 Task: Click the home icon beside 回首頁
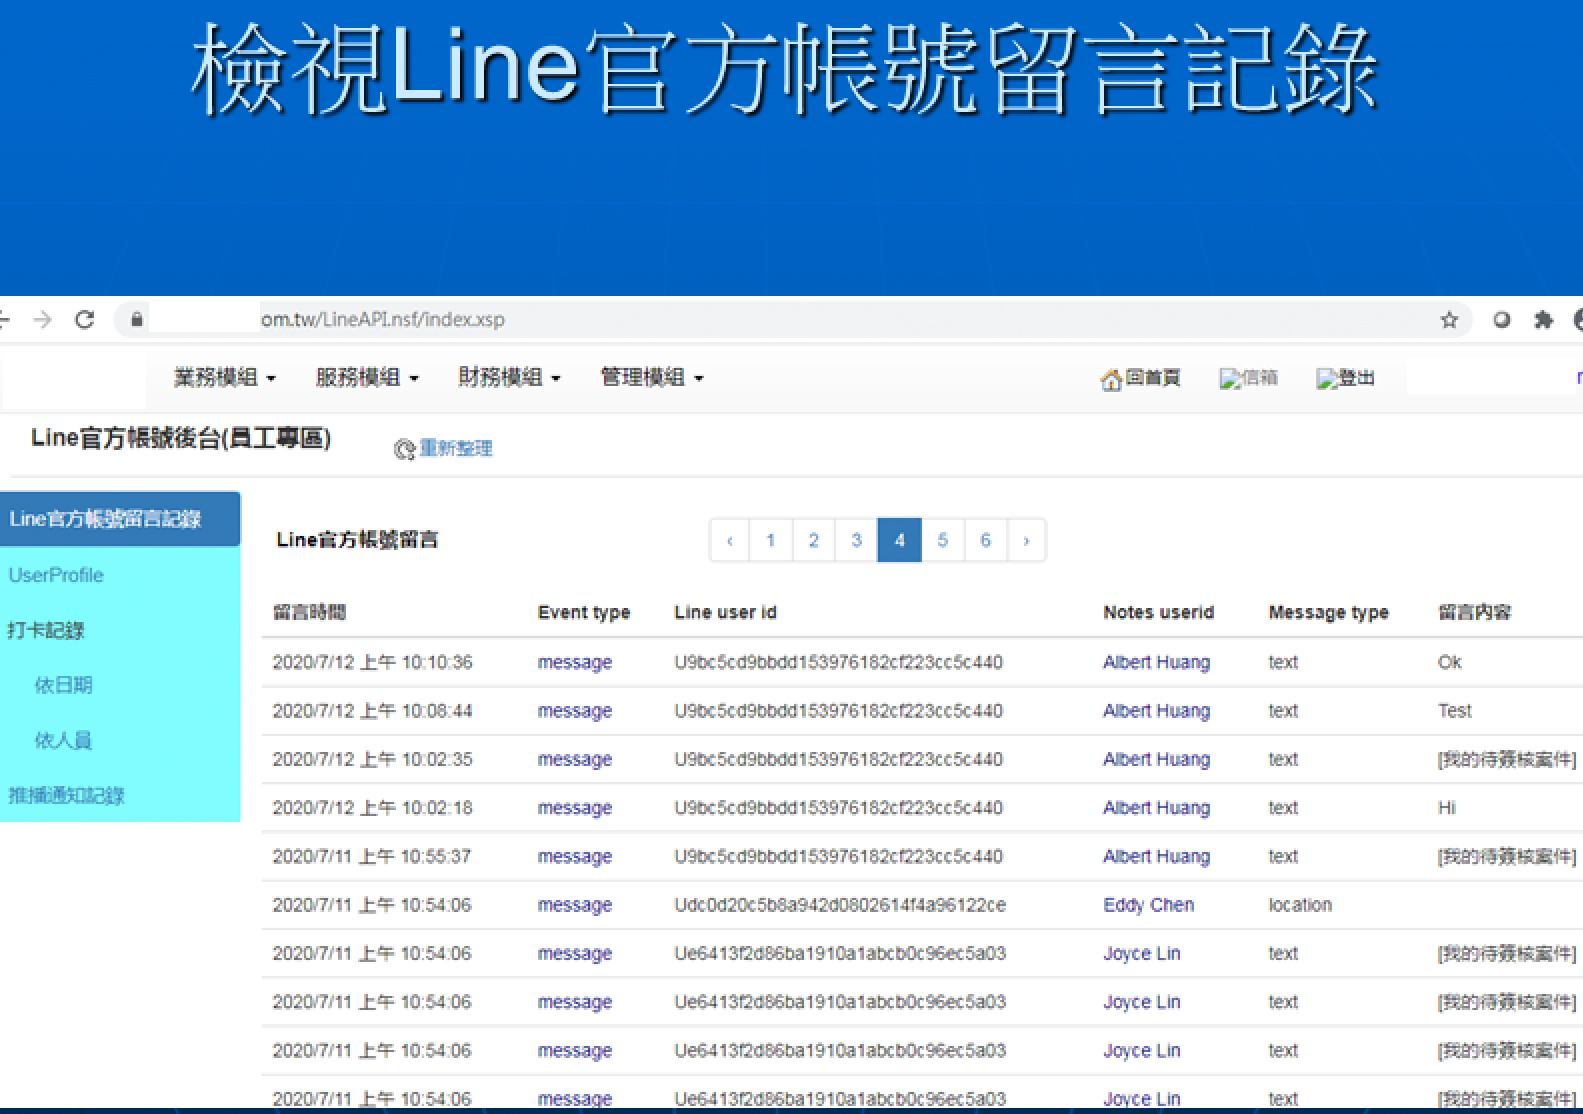[x=1111, y=379]
